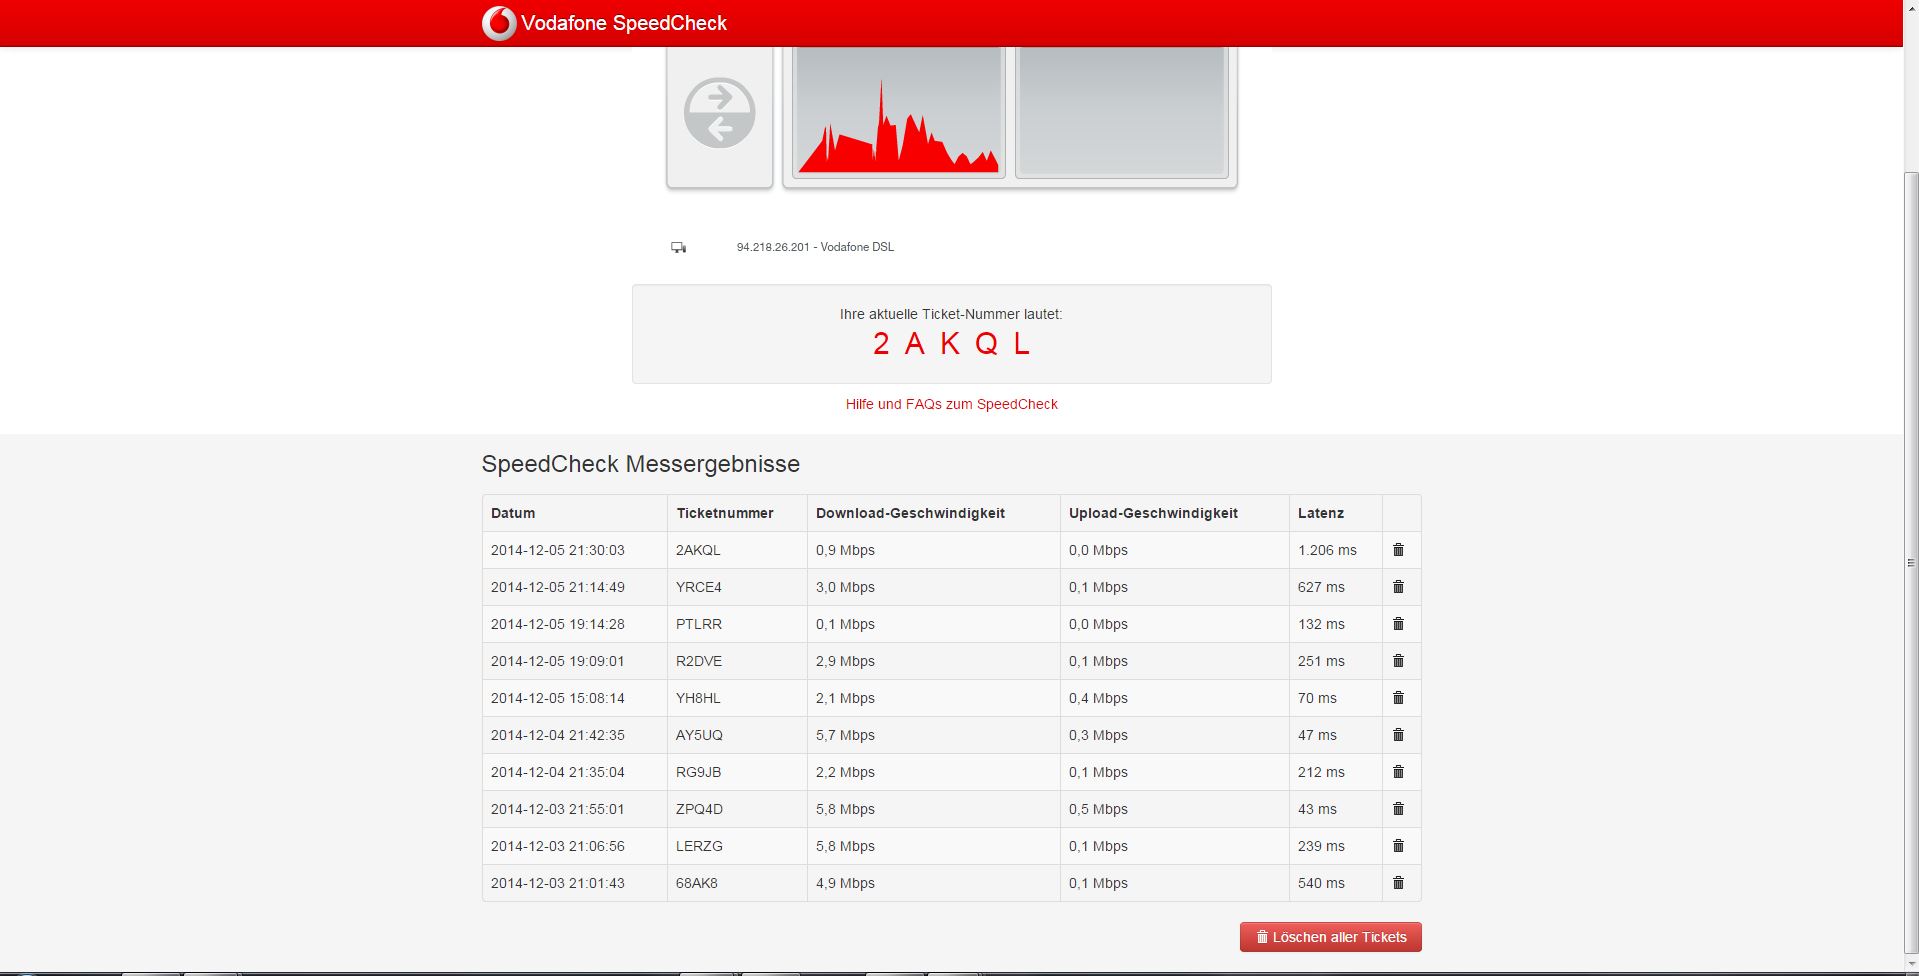
Task: Click the Vodafone logo in header
Action: pos(499,23)
